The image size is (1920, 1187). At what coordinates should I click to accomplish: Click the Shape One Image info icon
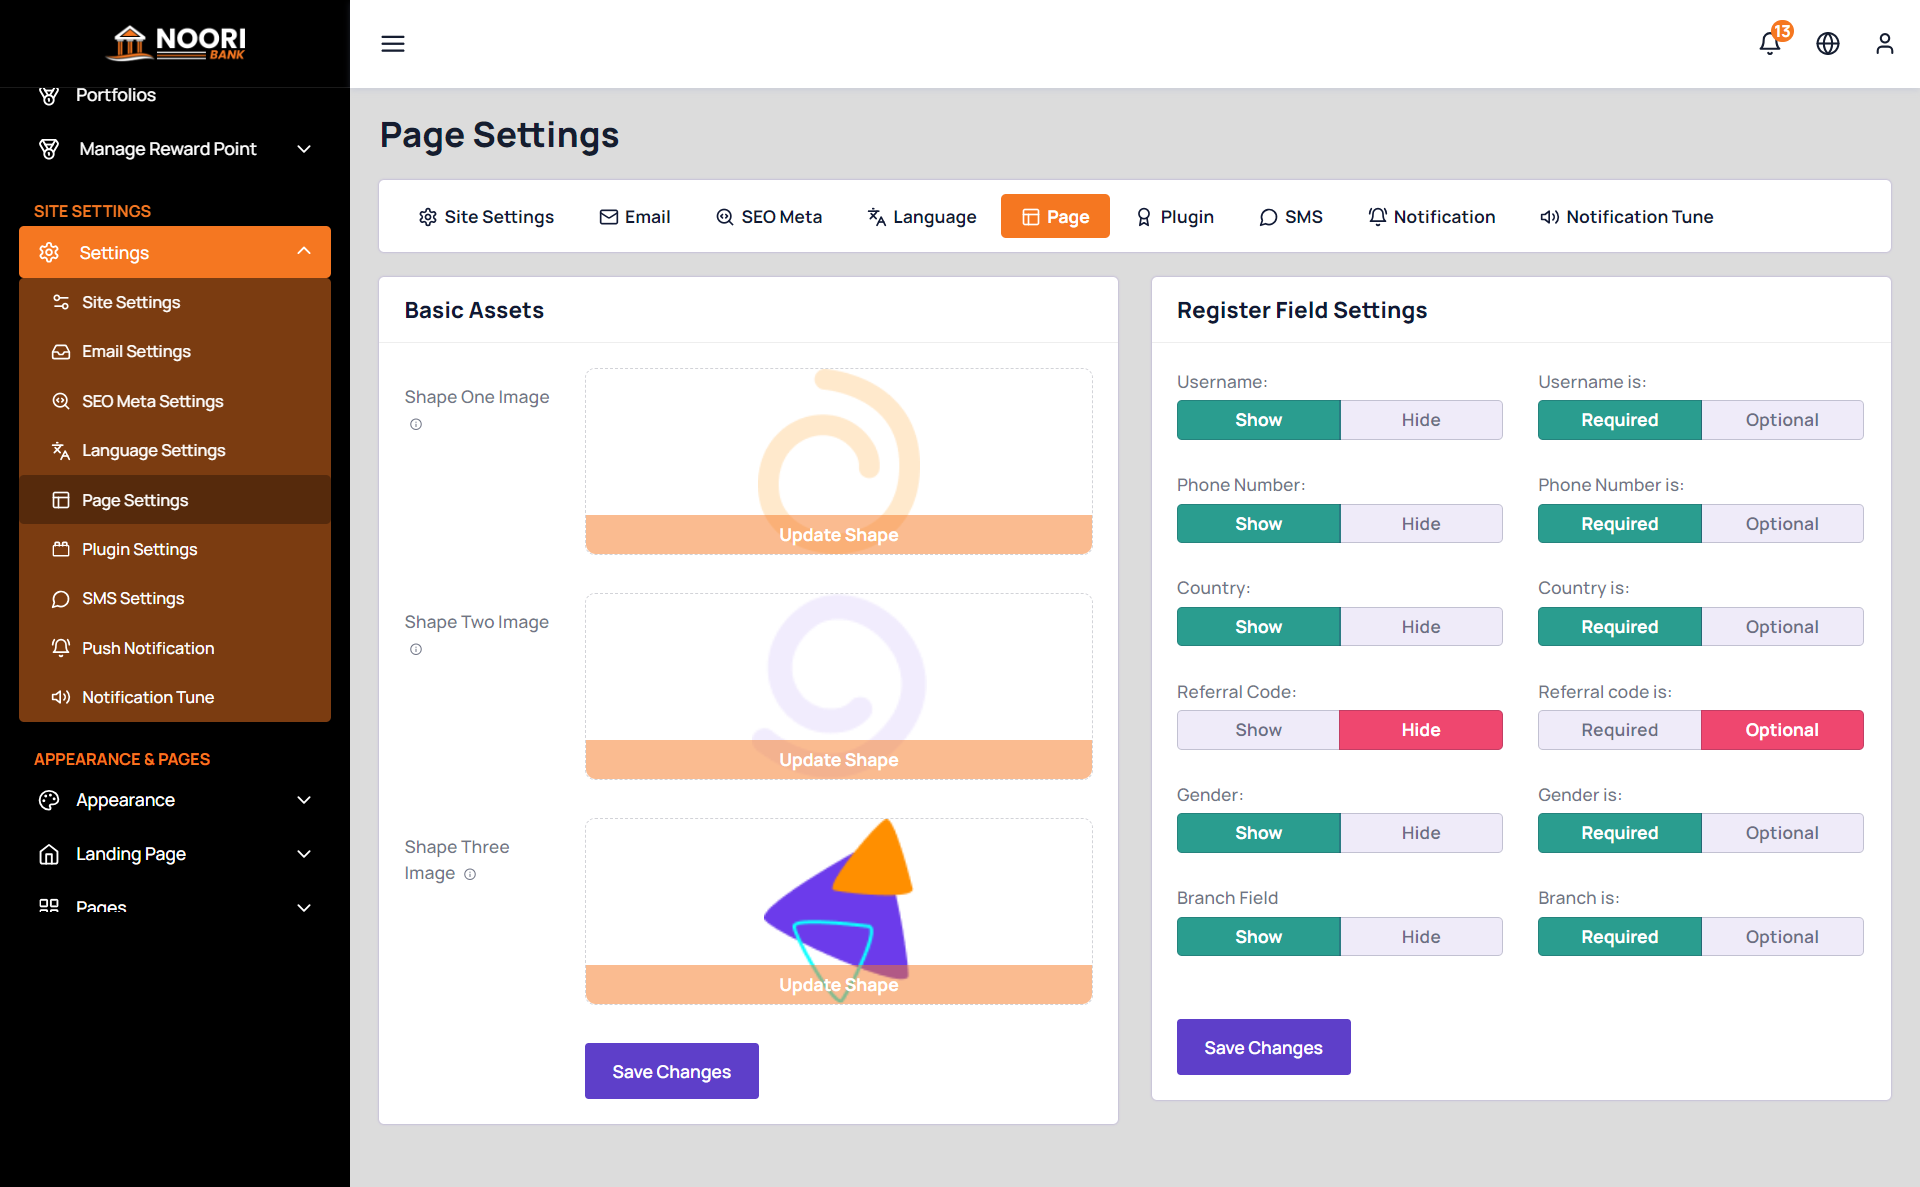415,424
